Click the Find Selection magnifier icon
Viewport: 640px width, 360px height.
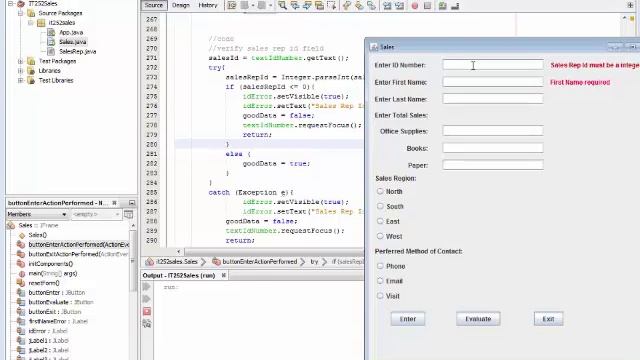point(282,5)
